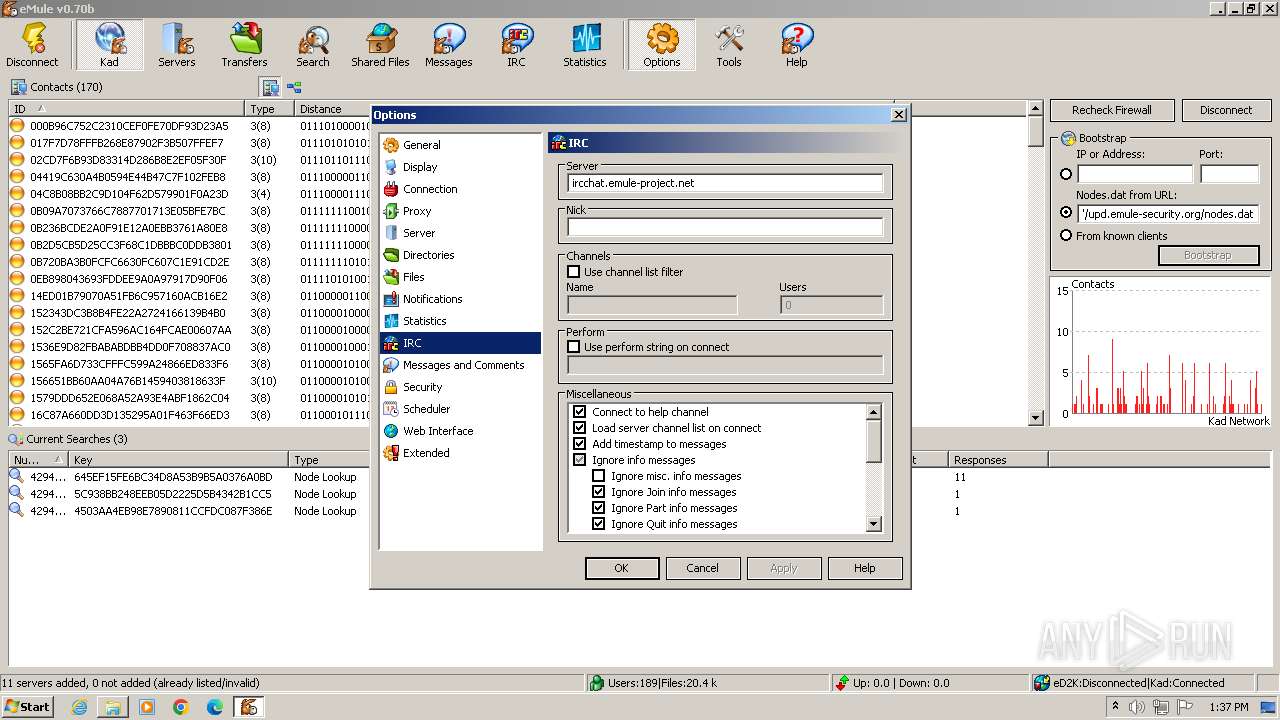This screenshot has height=720, width=1280.
Task: Click Recheck Firewall button
Action: (x=1112, y=110)
